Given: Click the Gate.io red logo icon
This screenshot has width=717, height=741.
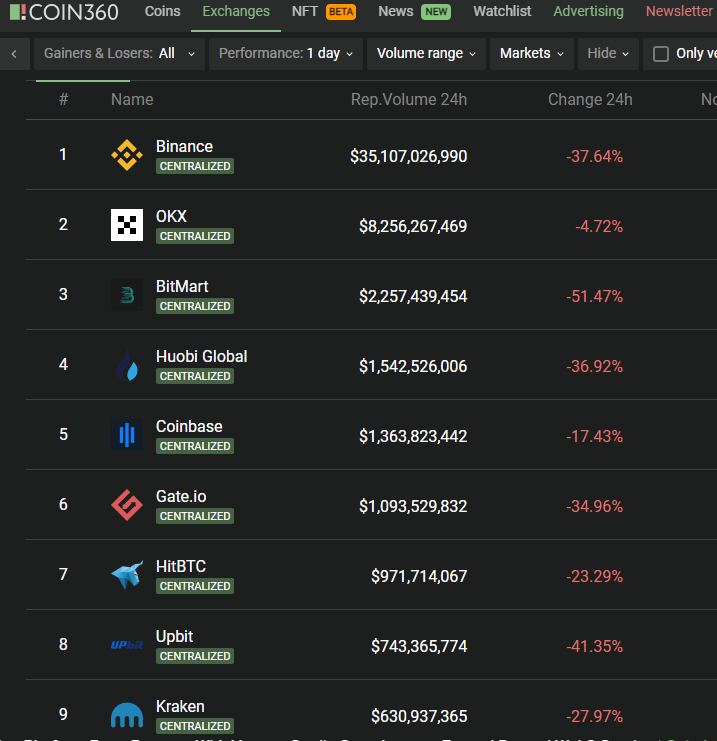Looking at the screenshot, I should coord(127,505).
